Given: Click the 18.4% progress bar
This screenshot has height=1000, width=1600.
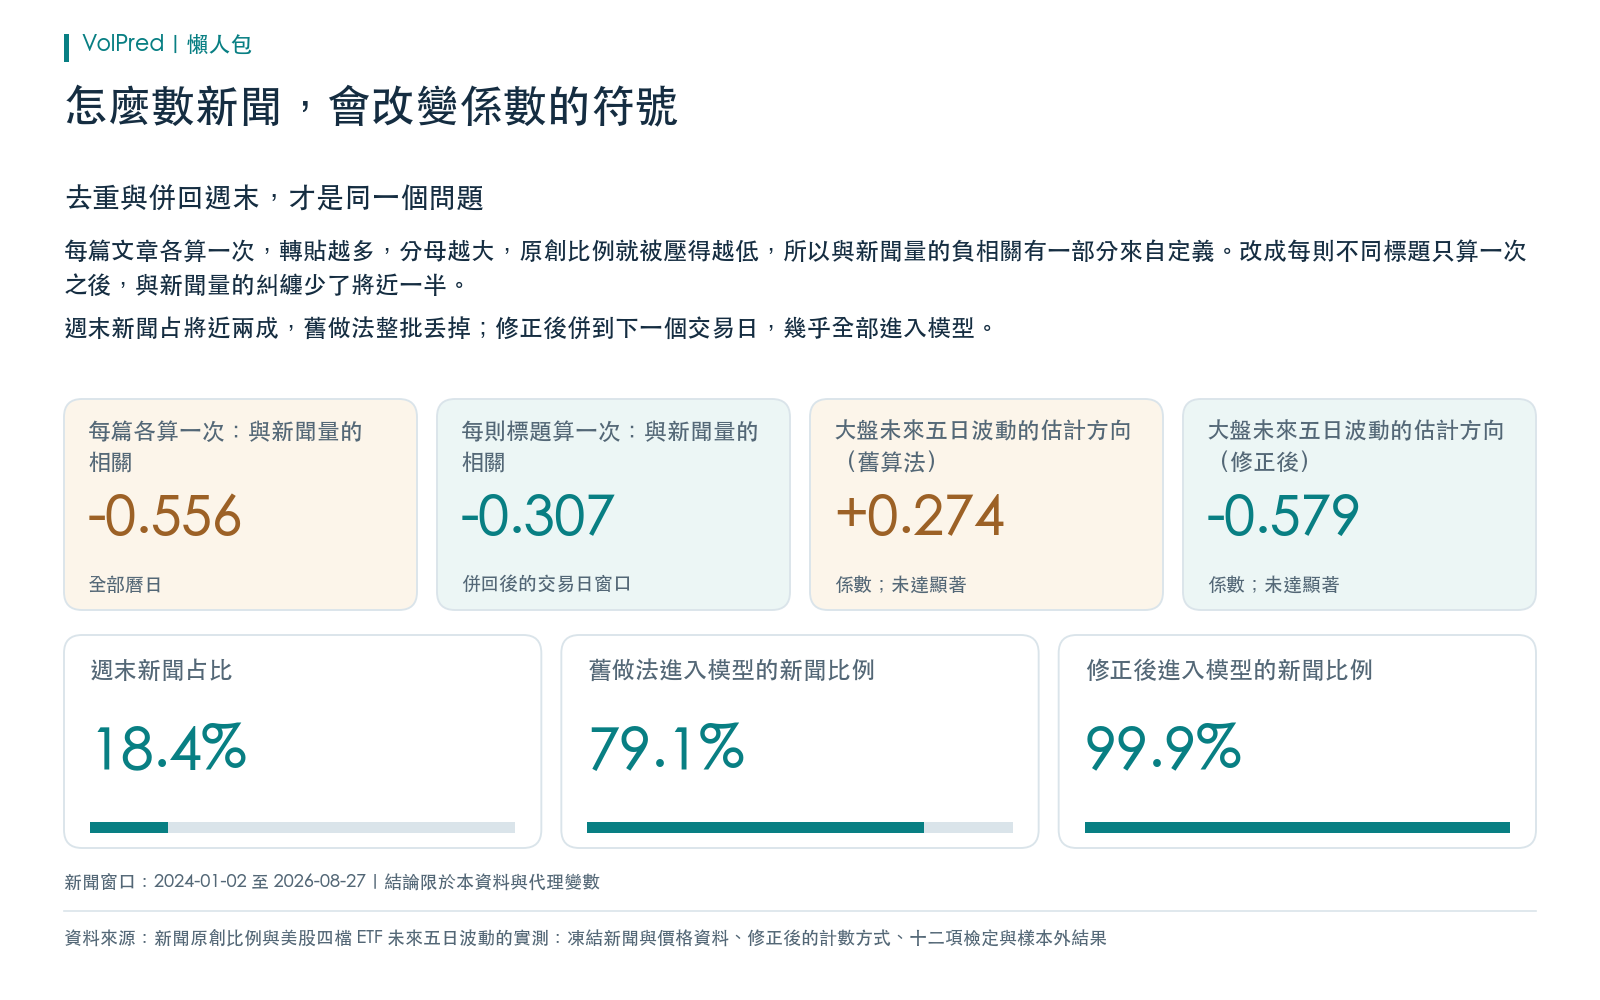Looking at the screenshot, I should tap(302, 827).
